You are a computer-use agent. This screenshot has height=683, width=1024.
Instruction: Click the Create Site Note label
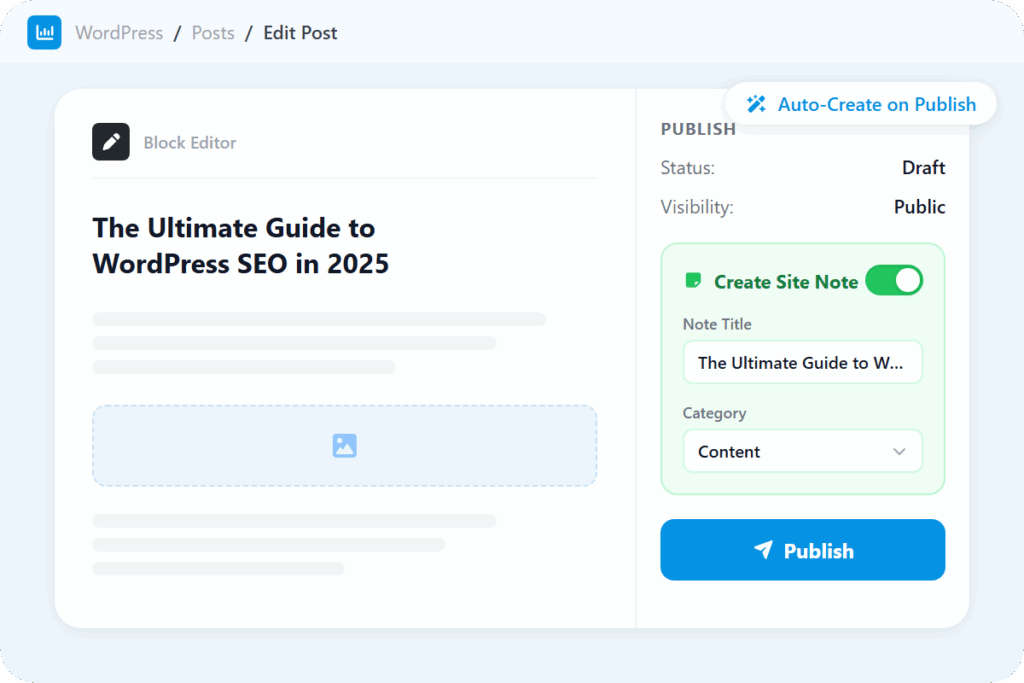[785, 282]
